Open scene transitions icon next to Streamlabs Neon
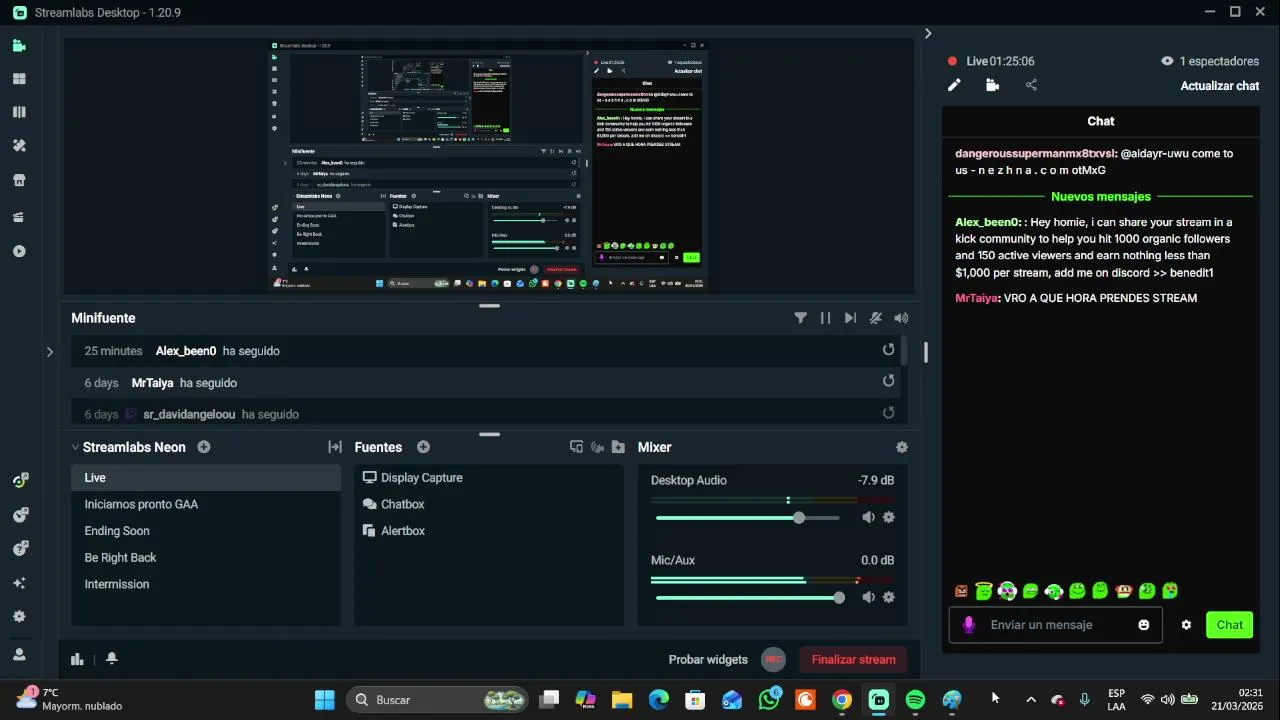Image resolution: width=1280 pixels, height=720 pixels. pos(335,447)
